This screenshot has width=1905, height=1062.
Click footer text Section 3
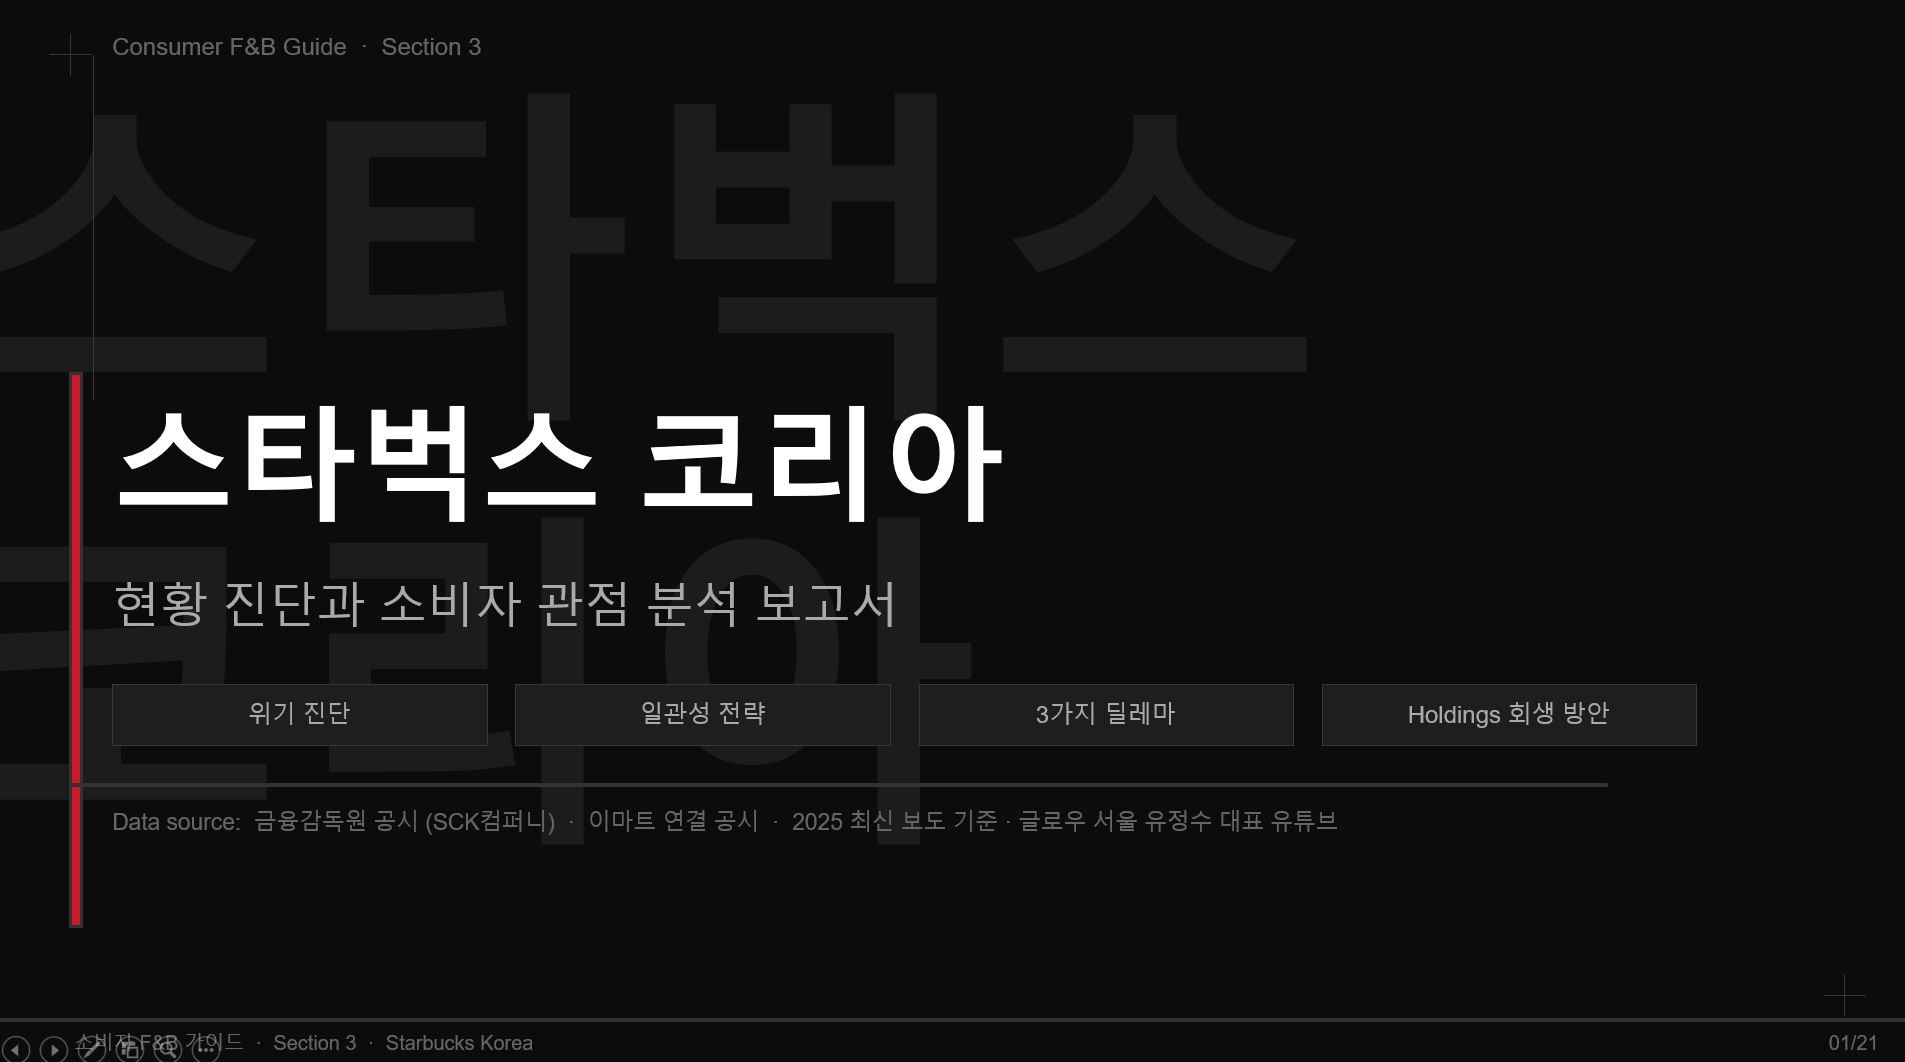(315, 1043)
